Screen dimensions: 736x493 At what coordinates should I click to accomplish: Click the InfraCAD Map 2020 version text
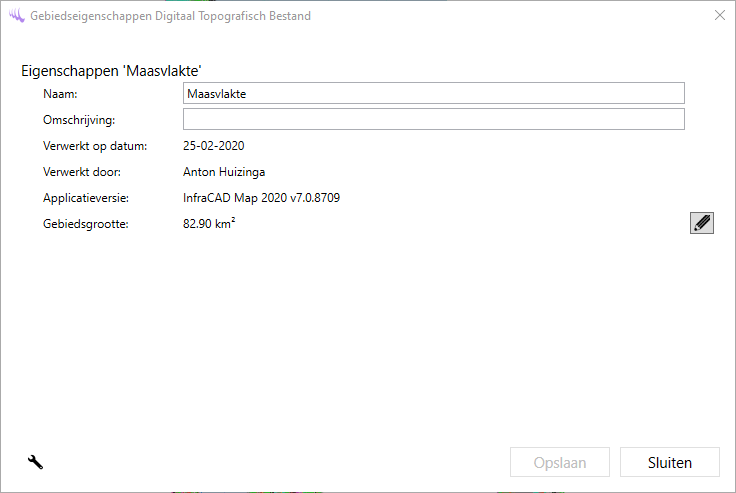tap(261, 198)
